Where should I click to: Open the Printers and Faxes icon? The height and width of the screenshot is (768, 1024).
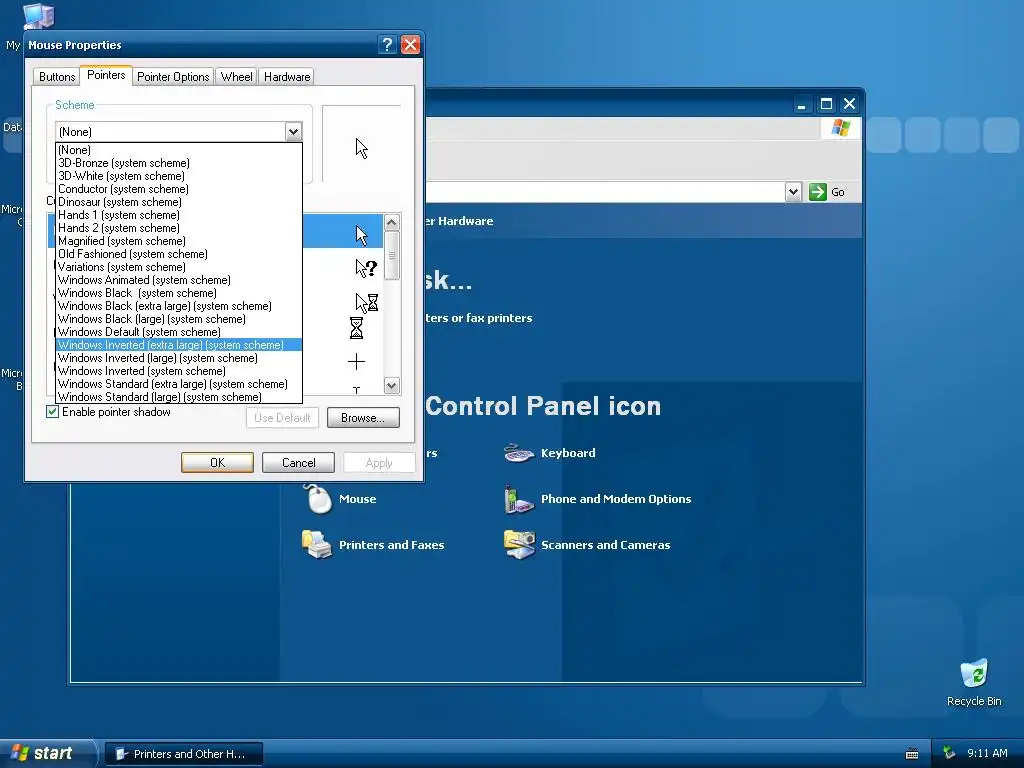pos(317,545)
